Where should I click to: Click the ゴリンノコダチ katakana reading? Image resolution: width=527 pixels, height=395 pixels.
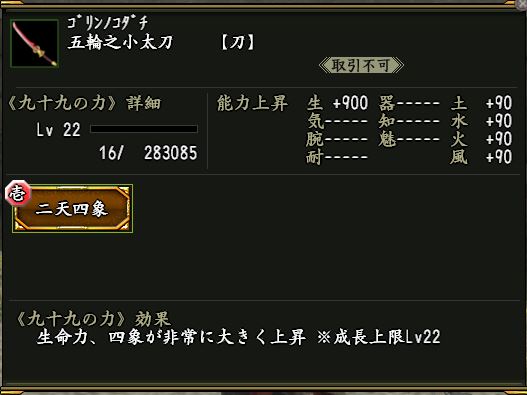107,23
